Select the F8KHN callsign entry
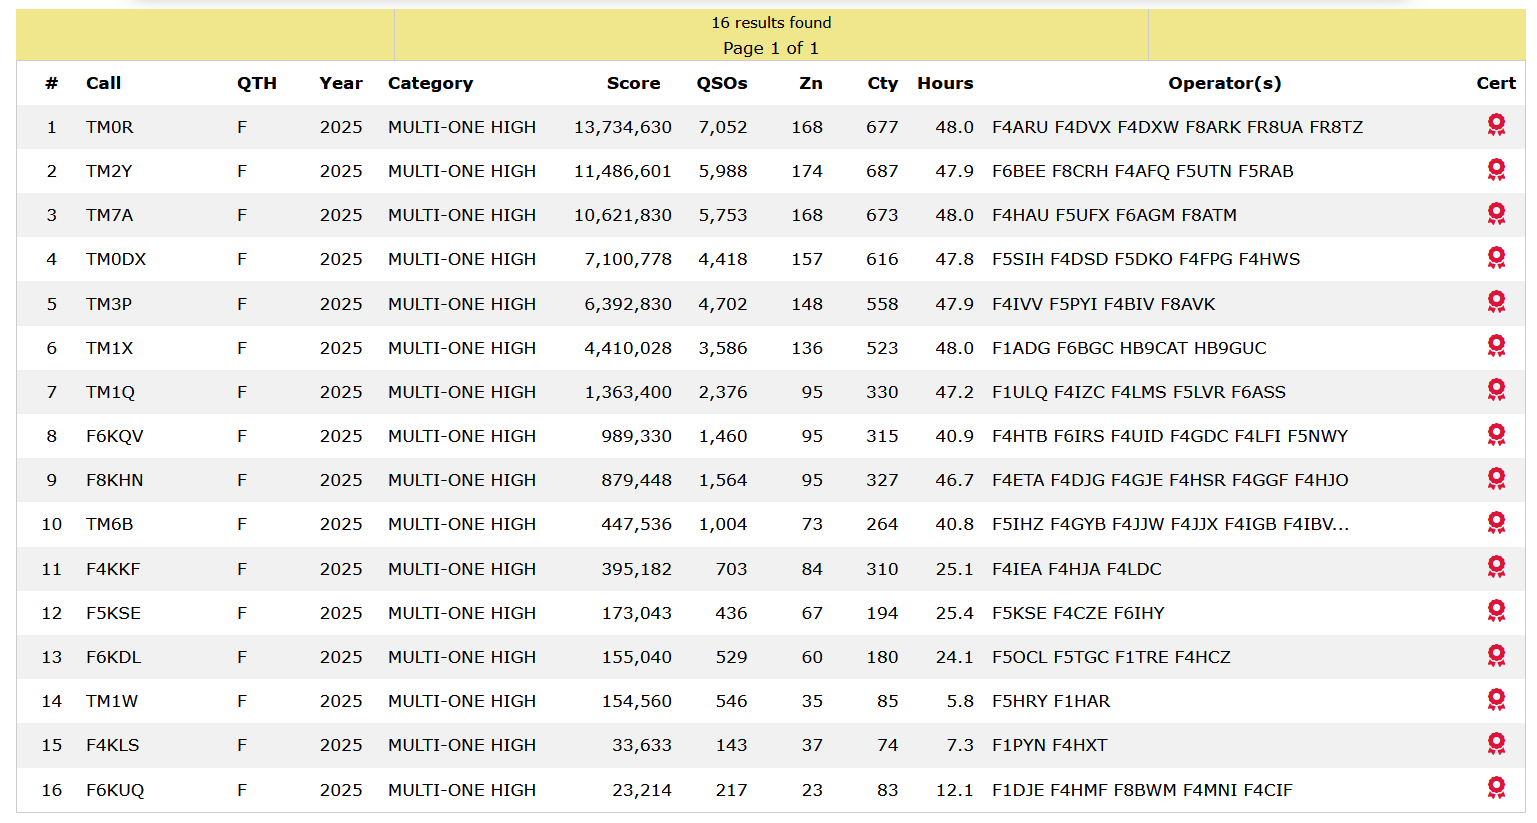 [114, 480]
